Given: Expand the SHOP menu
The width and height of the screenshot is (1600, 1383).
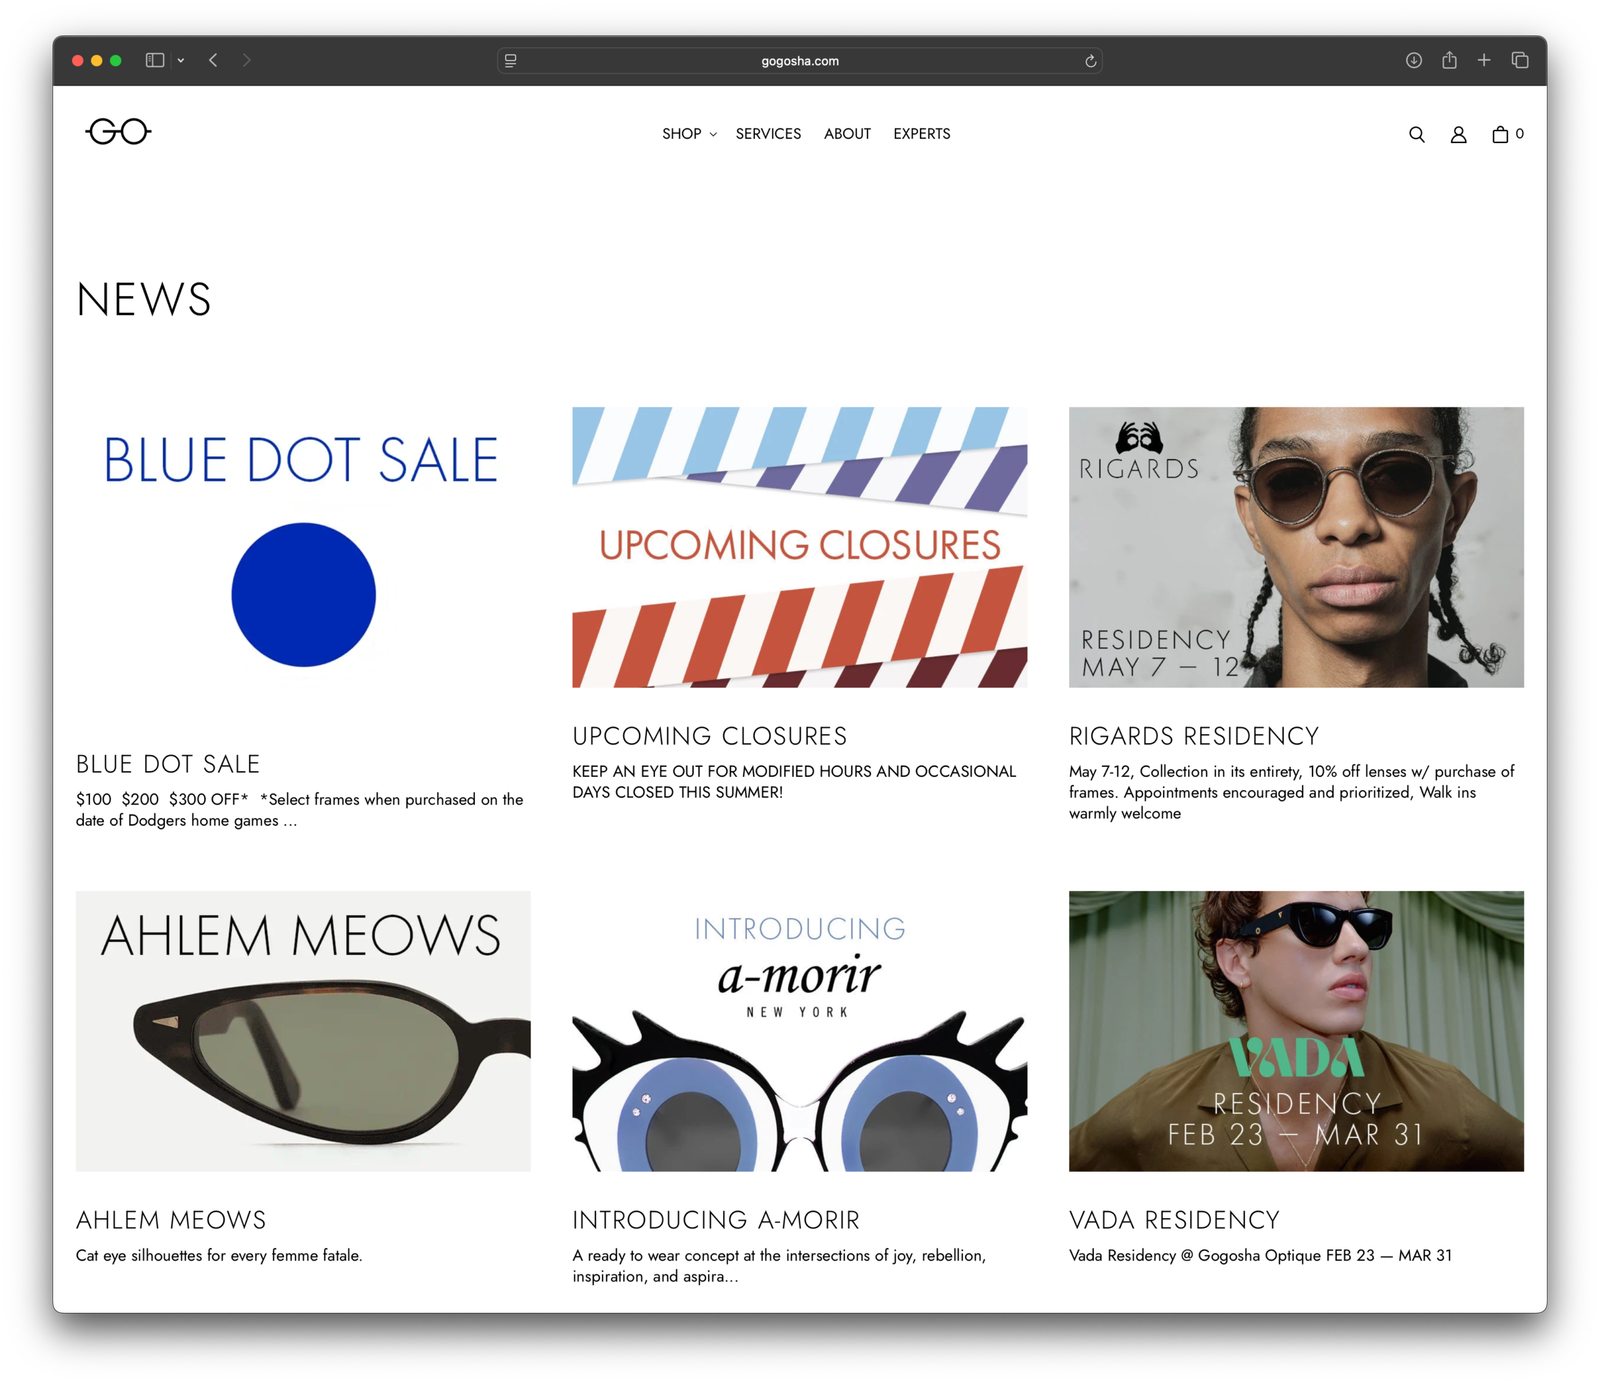Looking at the screenshot, I should click(689, 134).
